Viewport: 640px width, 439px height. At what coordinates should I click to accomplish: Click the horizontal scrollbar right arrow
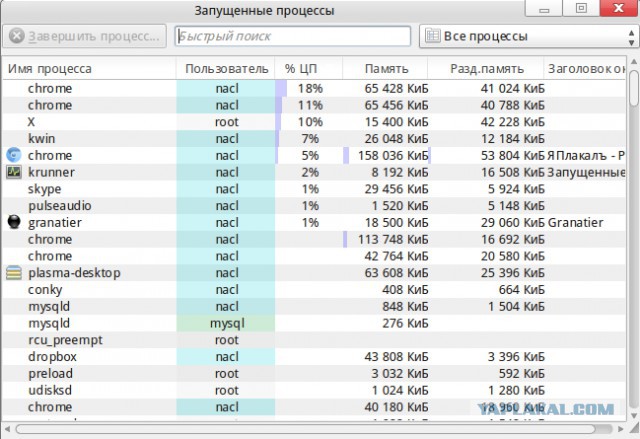[x=620, y=429]
